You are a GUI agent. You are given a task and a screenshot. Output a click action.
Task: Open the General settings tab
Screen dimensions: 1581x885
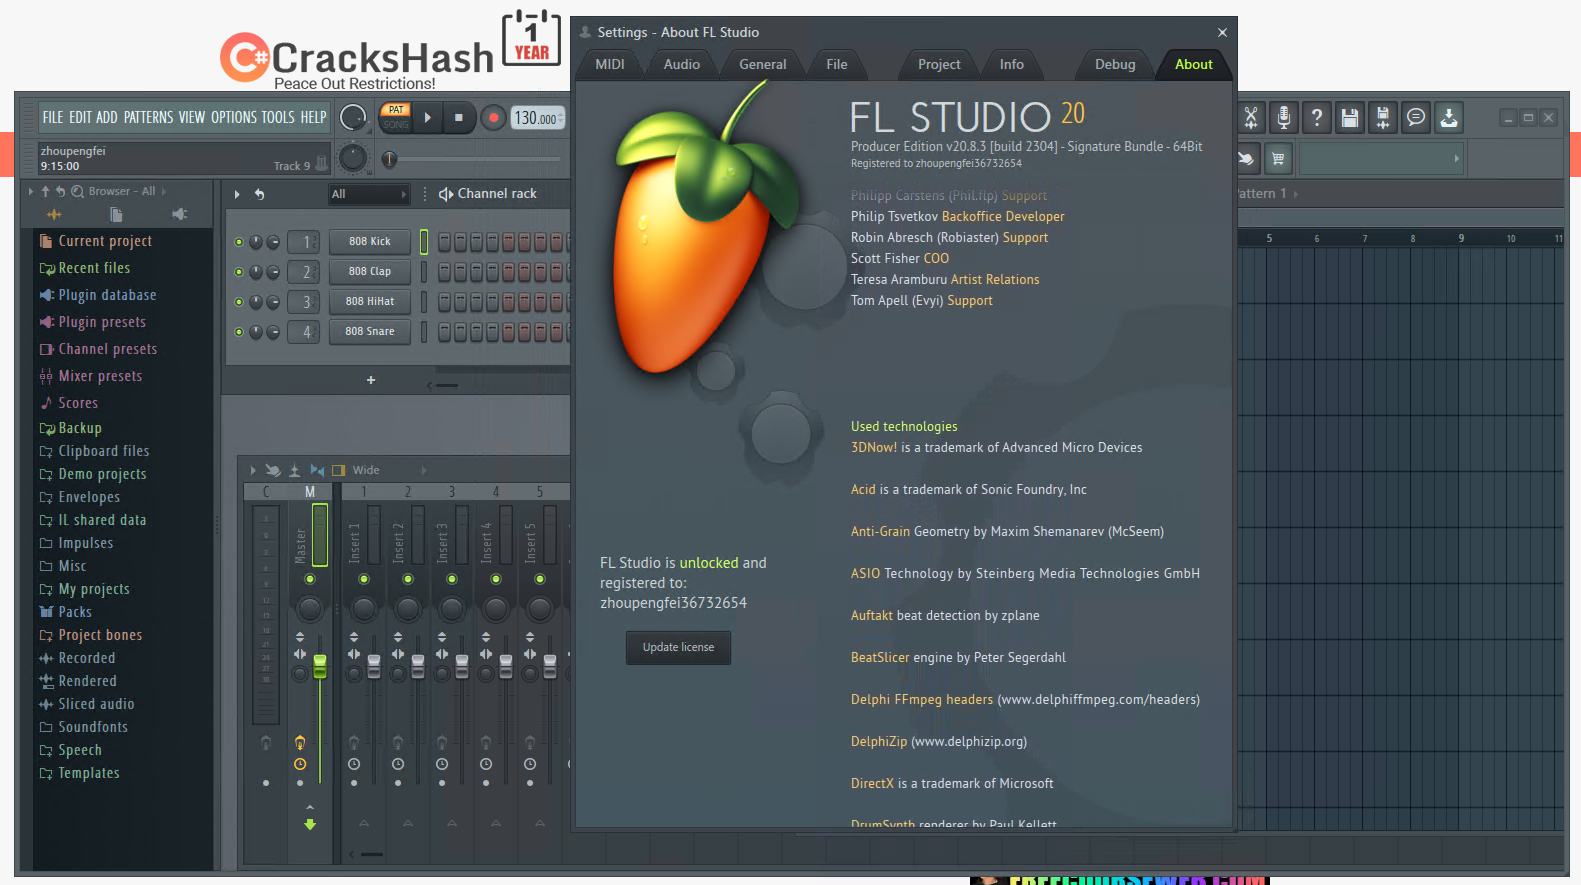763,64
